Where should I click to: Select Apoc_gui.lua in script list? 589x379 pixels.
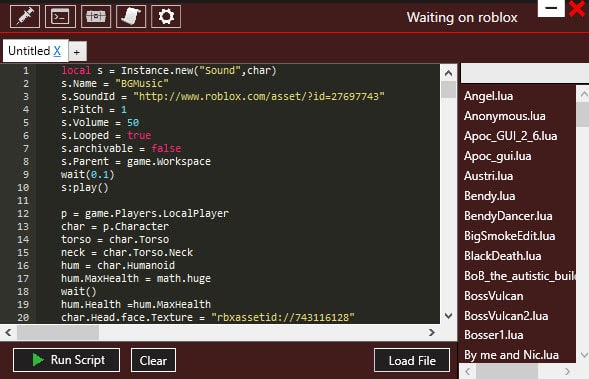coord(497,156)
